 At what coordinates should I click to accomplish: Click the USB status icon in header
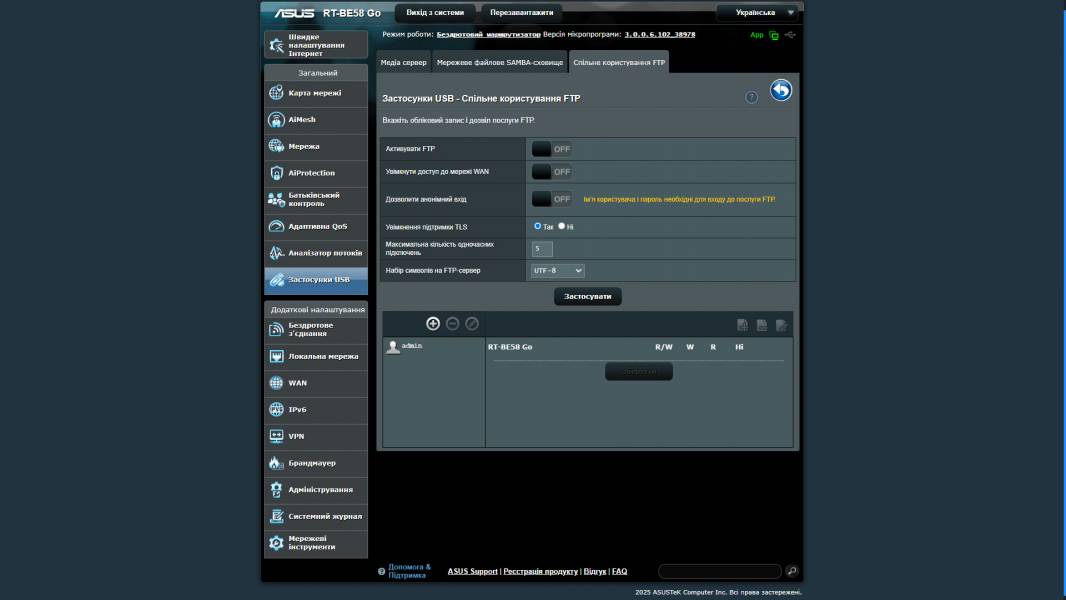(x=791, y=35)
